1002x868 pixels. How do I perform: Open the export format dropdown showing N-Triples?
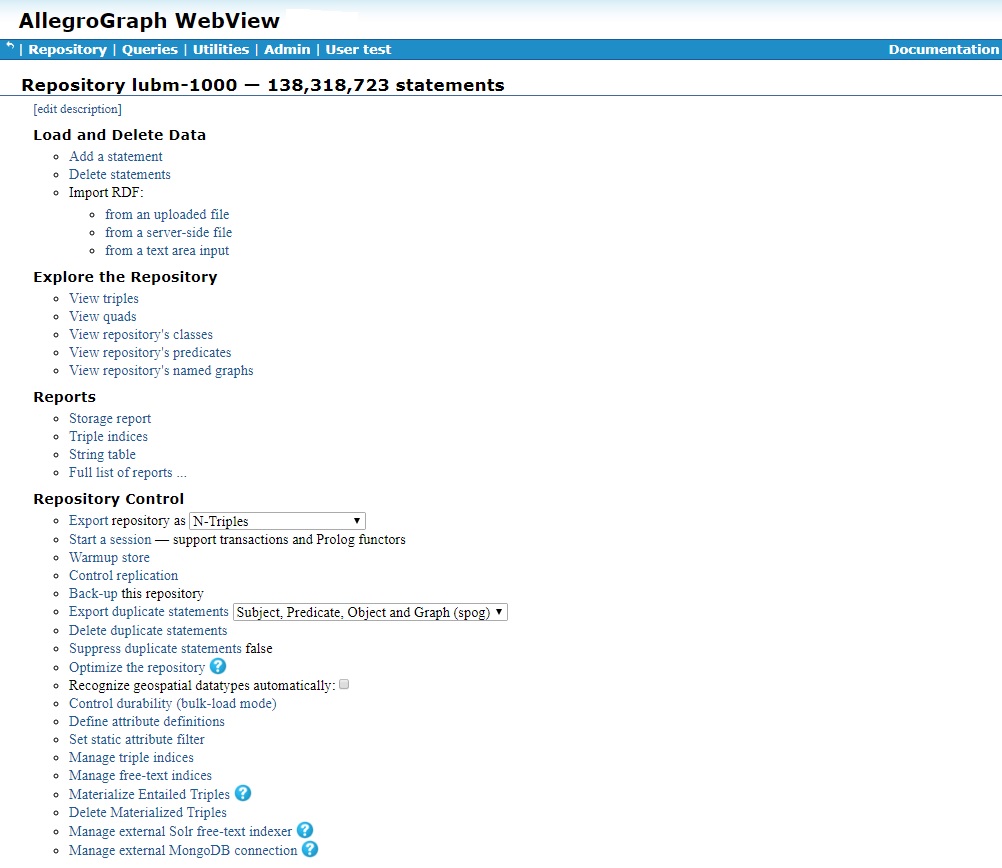coord(277,521)
